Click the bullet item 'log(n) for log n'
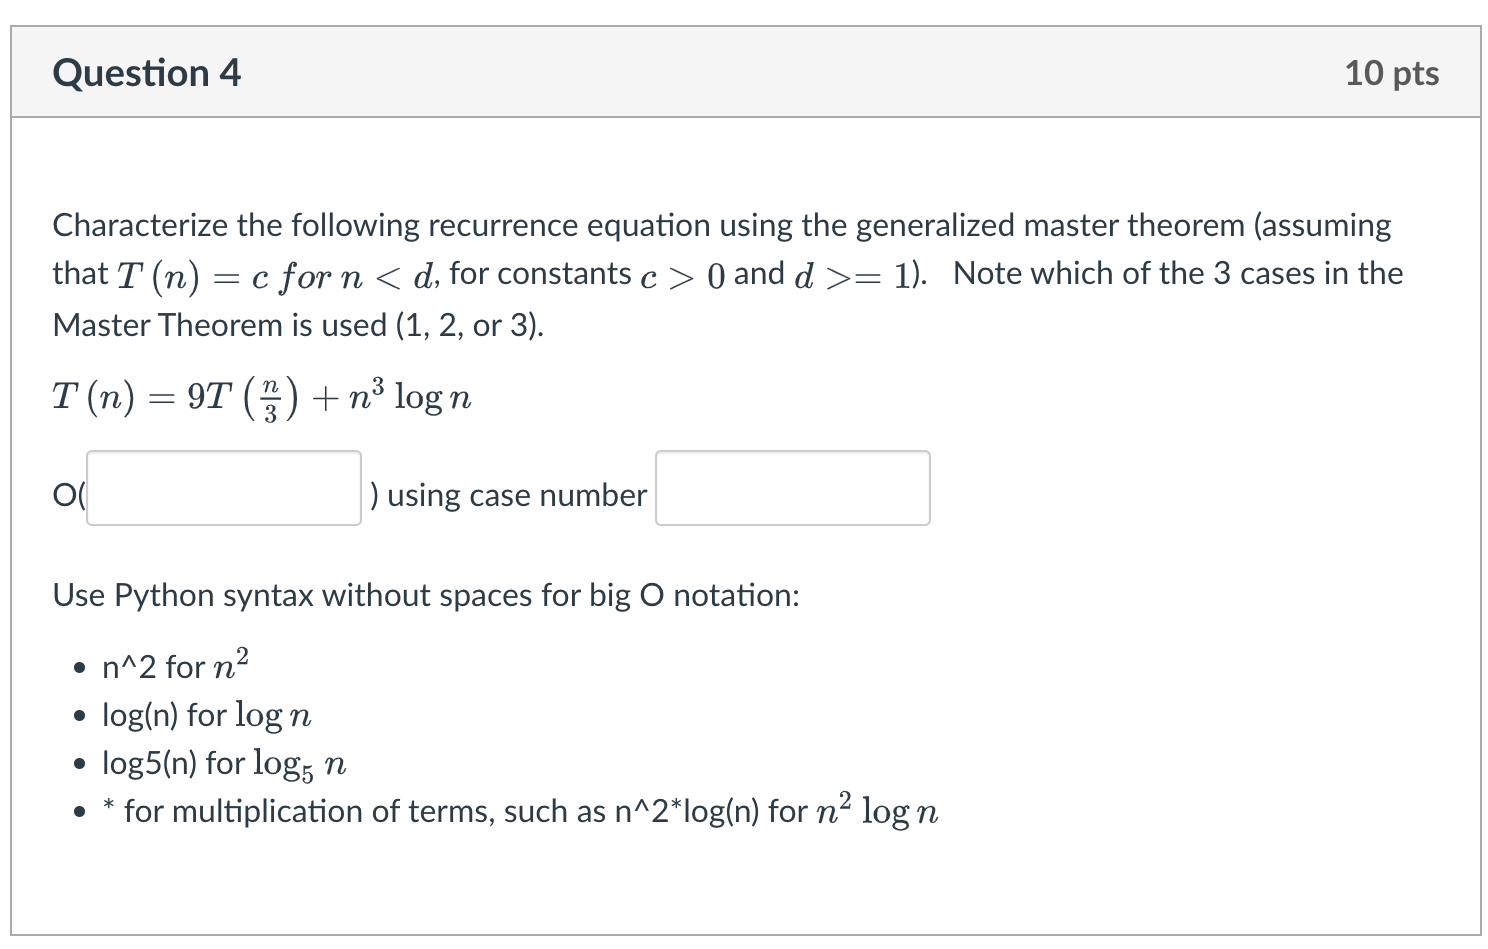 [x=206, y=713]
